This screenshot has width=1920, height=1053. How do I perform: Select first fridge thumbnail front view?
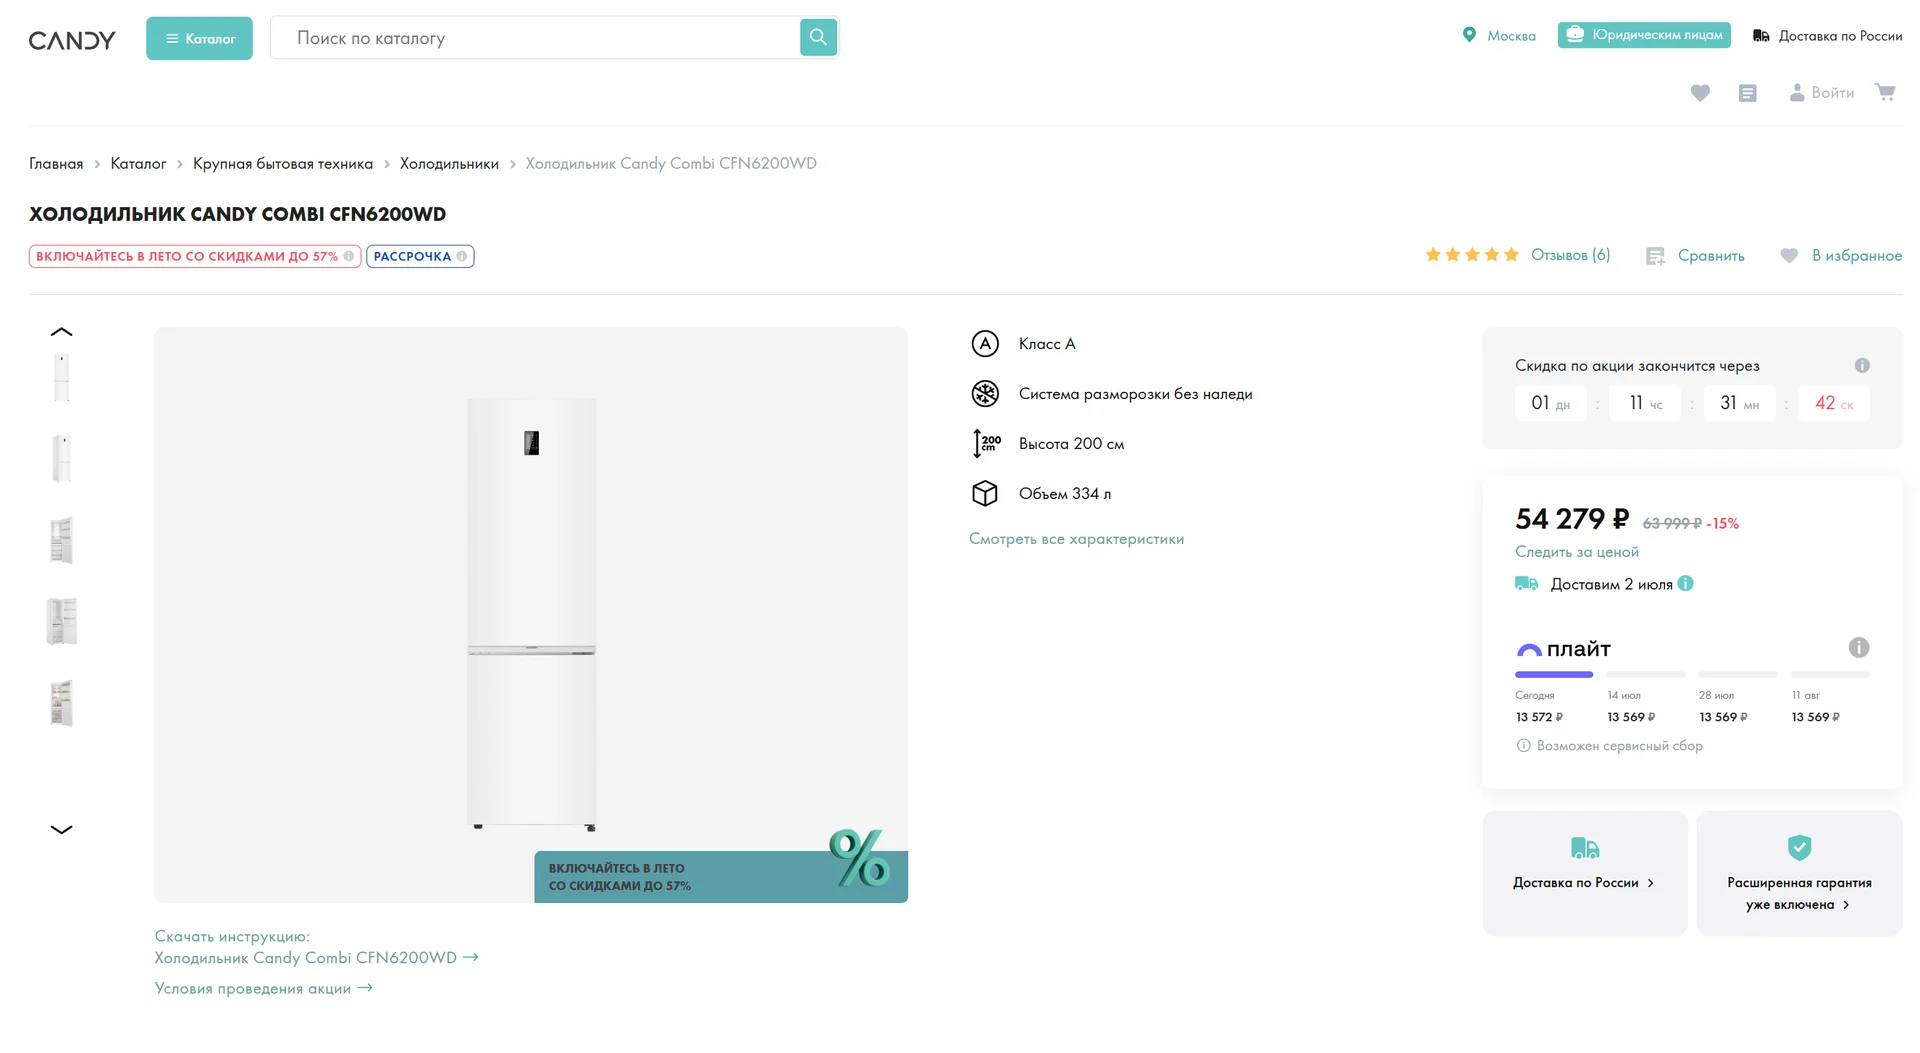tap(62, 378)
